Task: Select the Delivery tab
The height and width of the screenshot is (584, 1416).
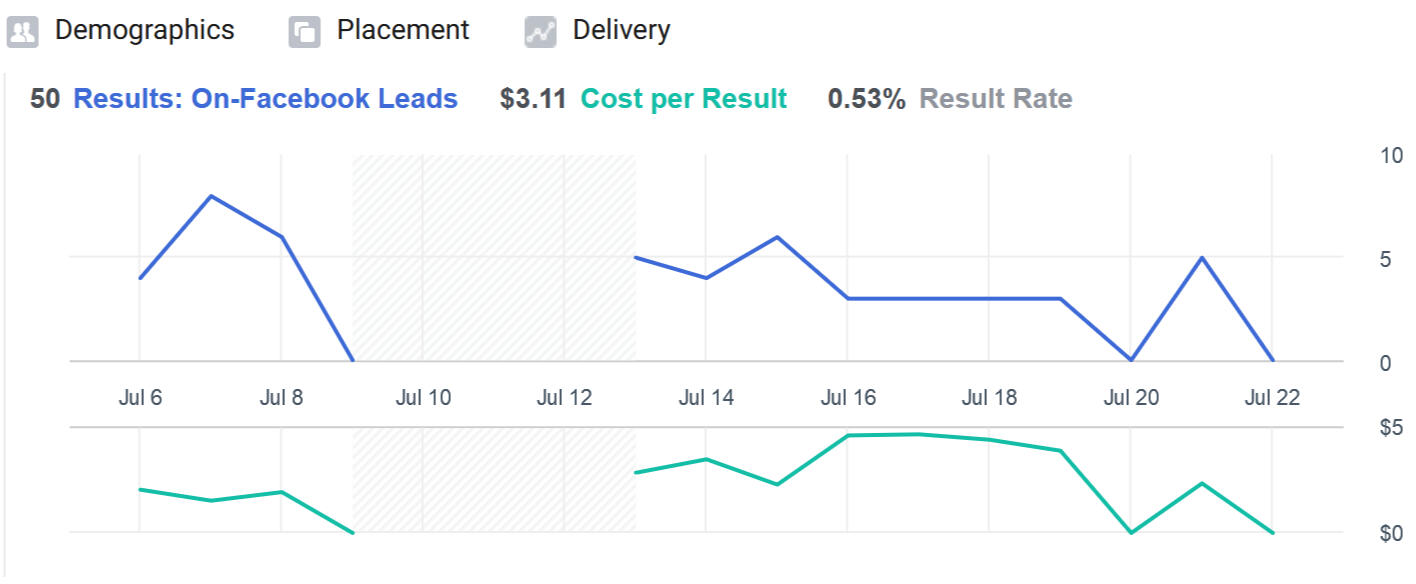Action: coord(621,30)
